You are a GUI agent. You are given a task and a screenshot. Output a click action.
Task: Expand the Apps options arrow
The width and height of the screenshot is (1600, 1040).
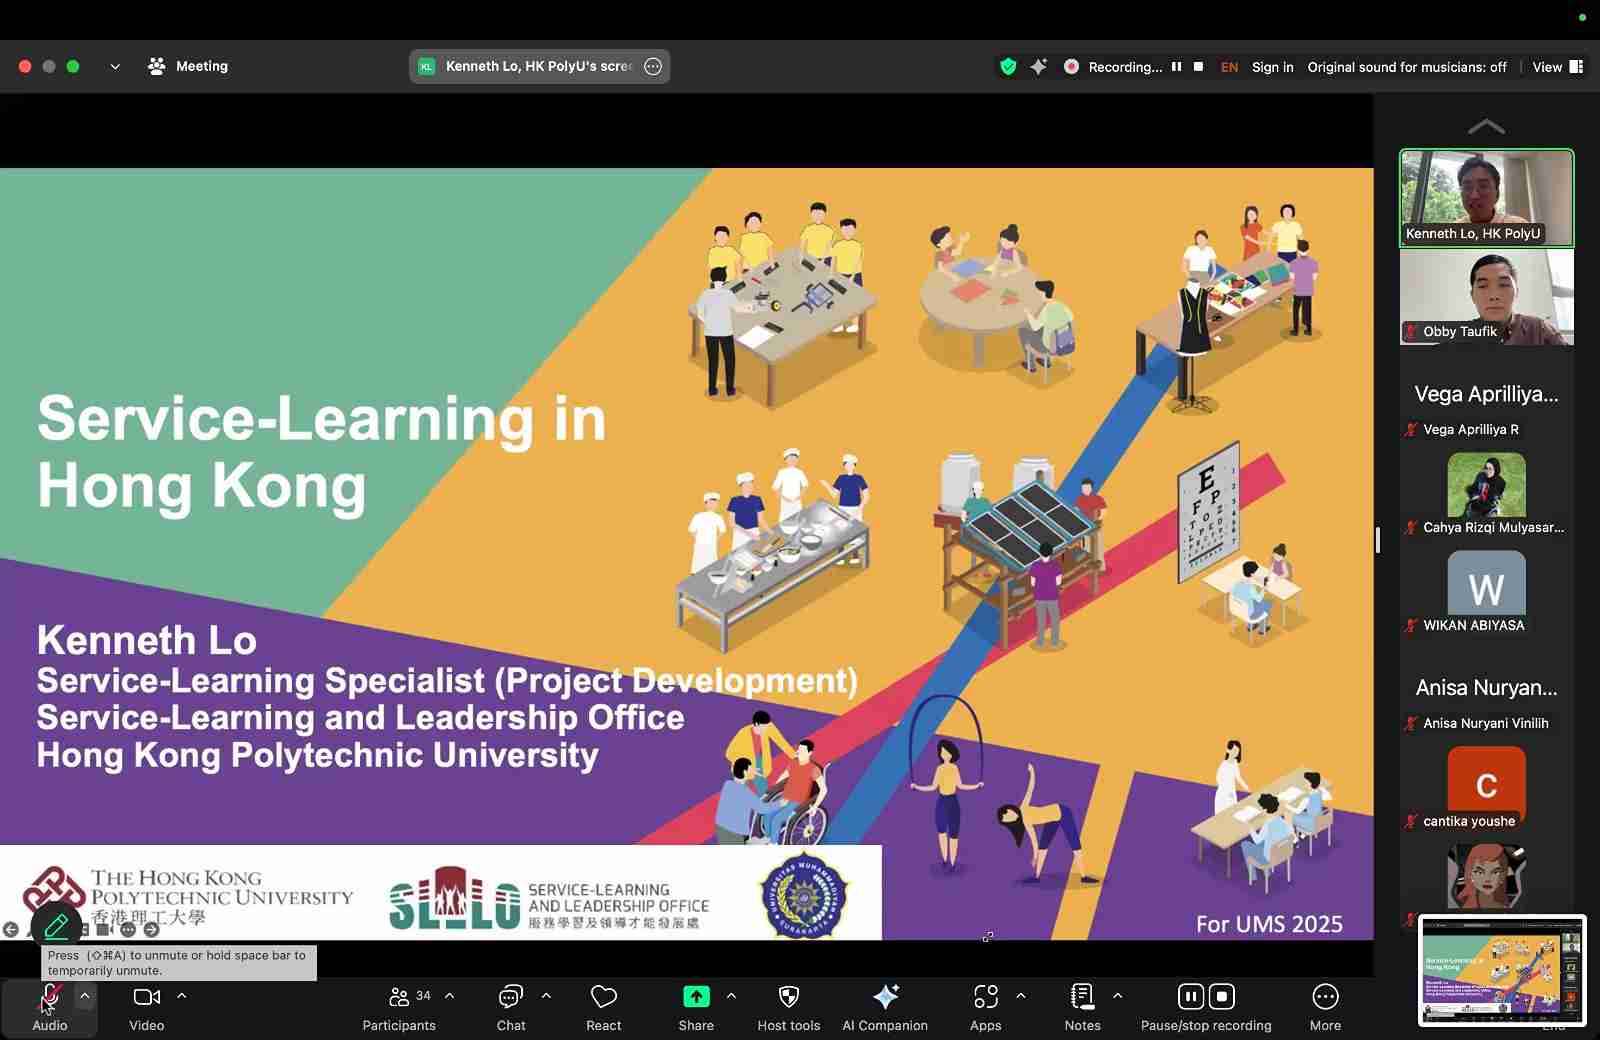coord(1020,996)
